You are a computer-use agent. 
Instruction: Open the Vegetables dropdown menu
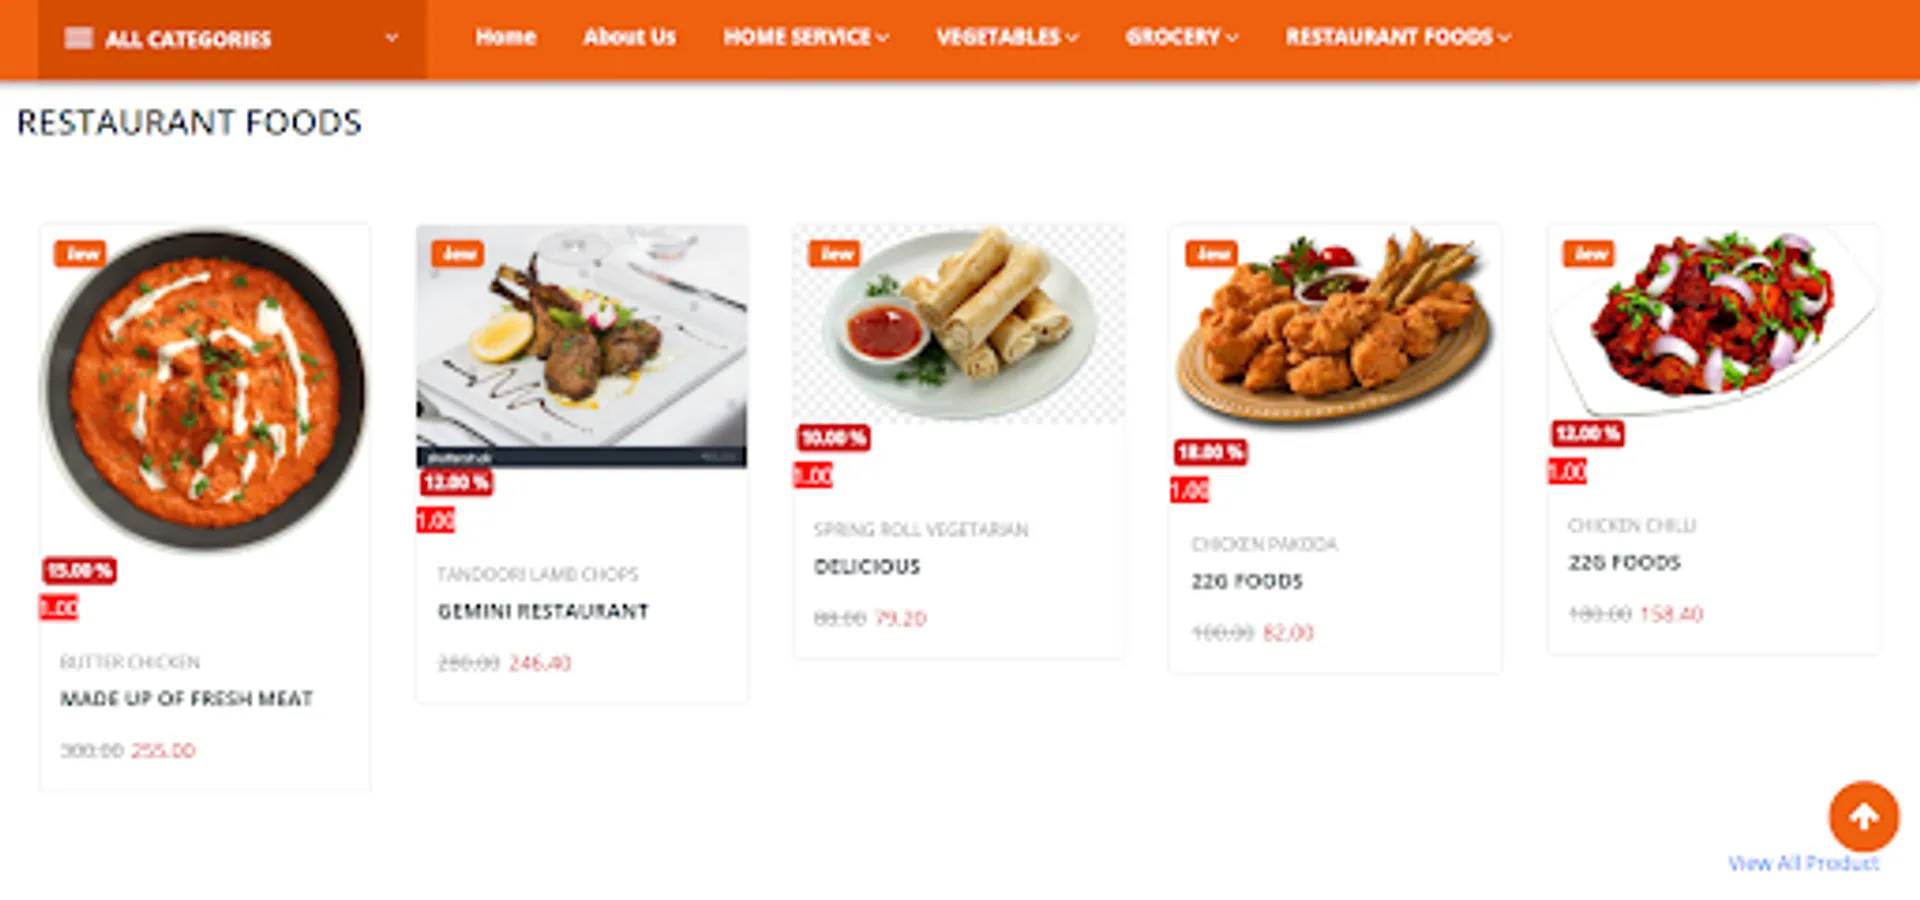click(1007, 37)
